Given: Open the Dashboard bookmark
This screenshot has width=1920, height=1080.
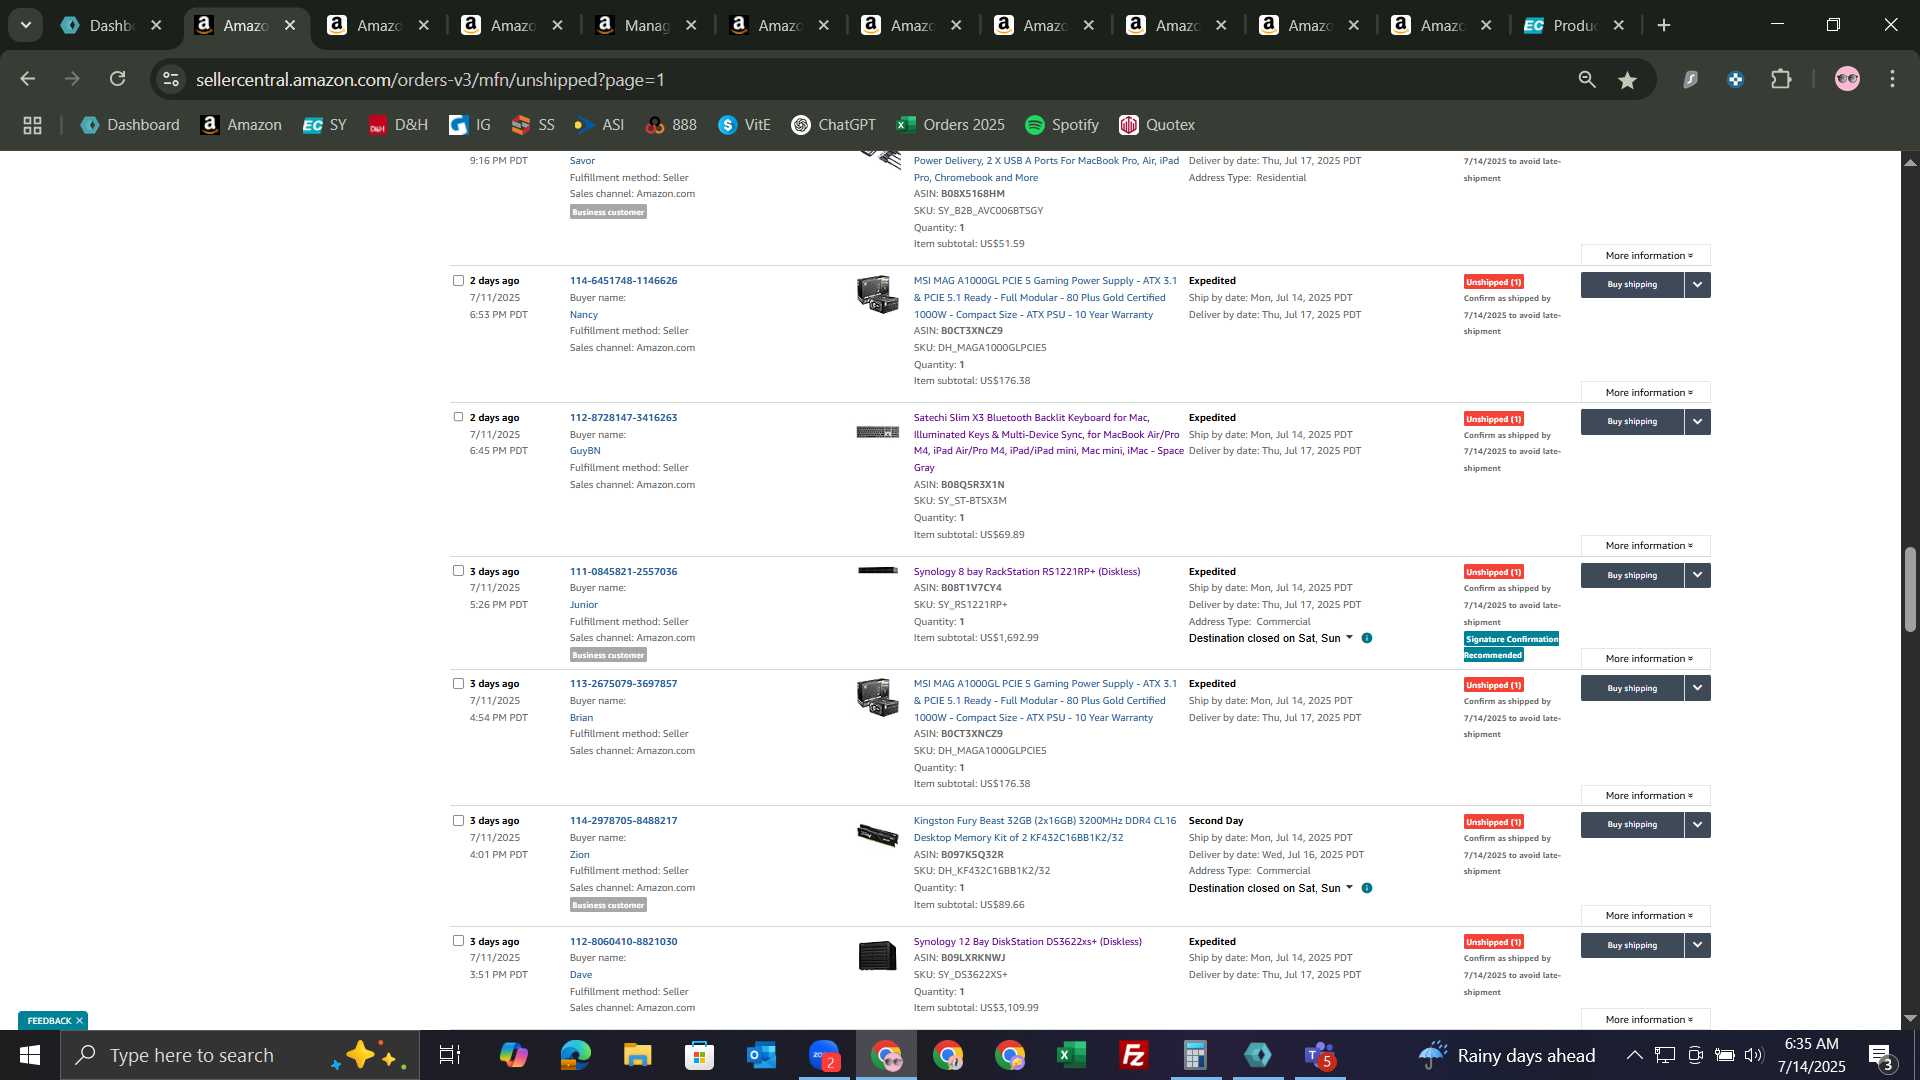Looking at the screenshot, I should [130, 125].
